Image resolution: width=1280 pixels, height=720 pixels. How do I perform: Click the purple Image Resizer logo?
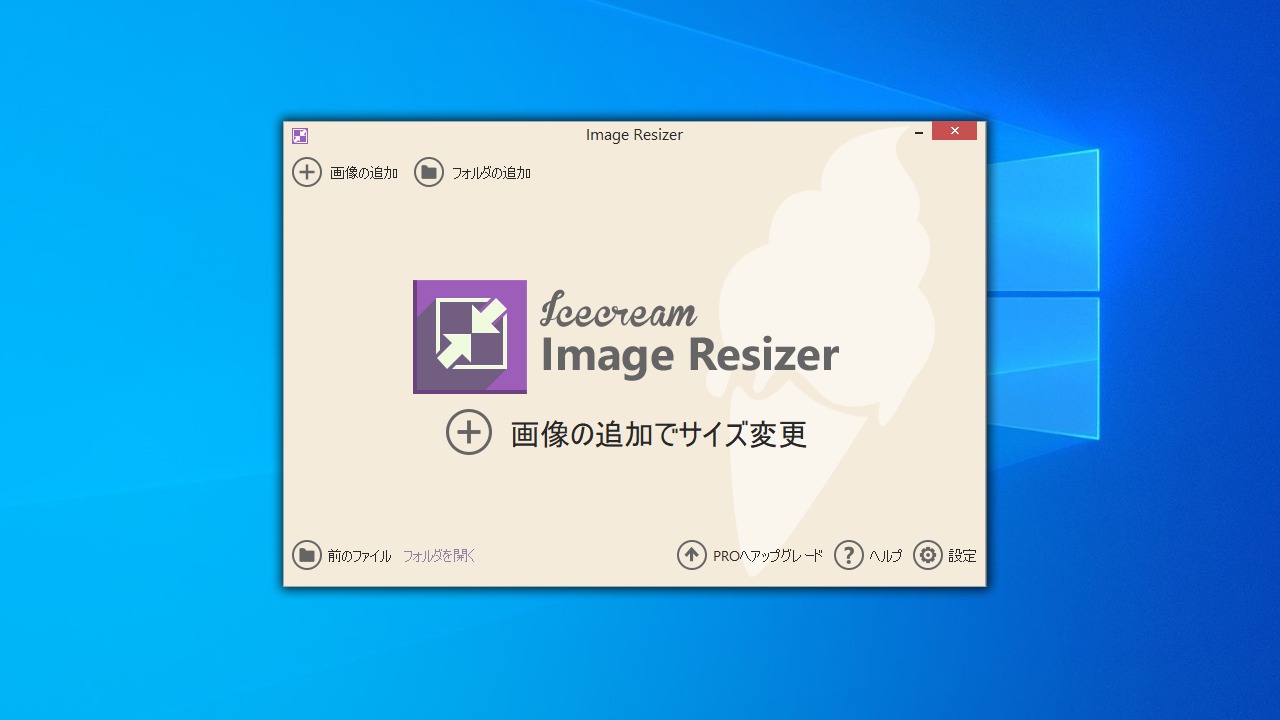[x=470, y=337]
